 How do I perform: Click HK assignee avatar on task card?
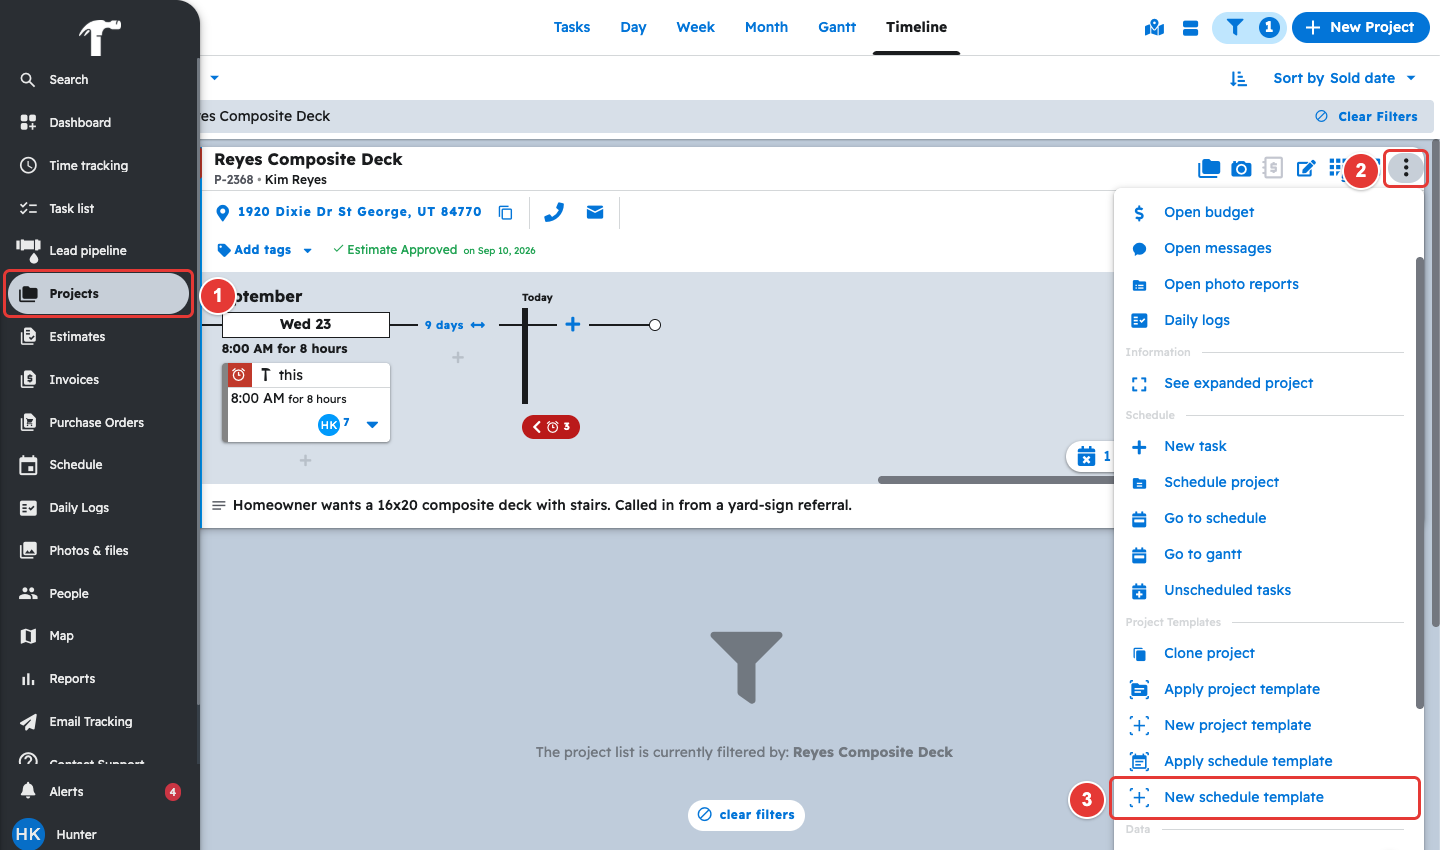(x=329, y=425)
